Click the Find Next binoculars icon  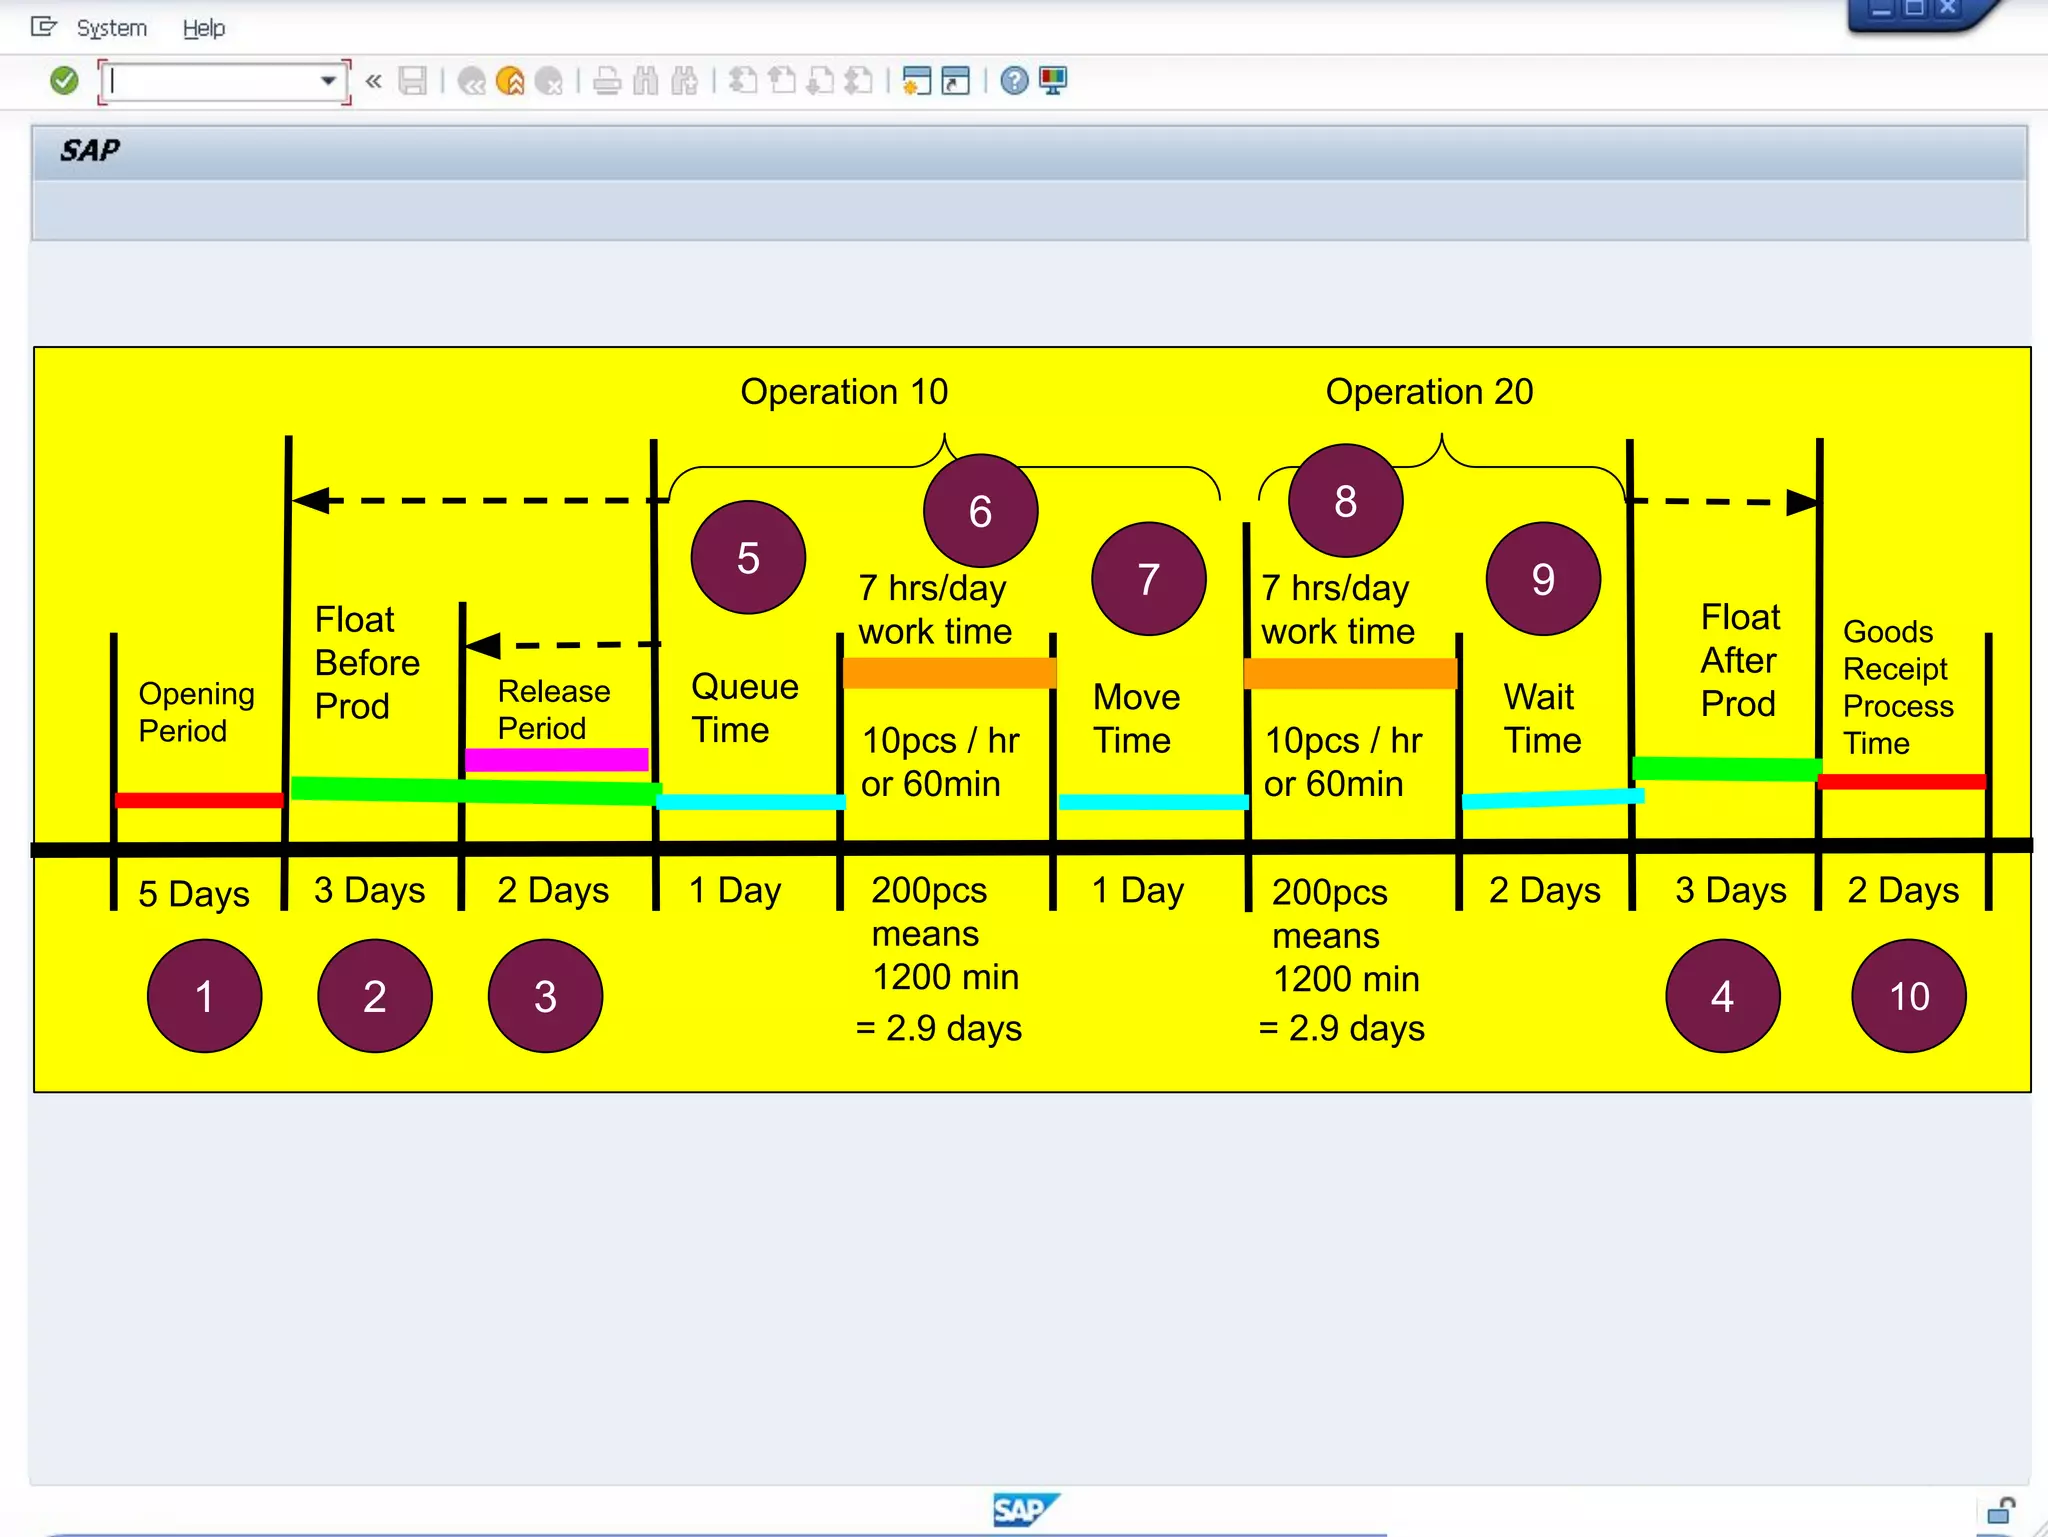[685, 81]
